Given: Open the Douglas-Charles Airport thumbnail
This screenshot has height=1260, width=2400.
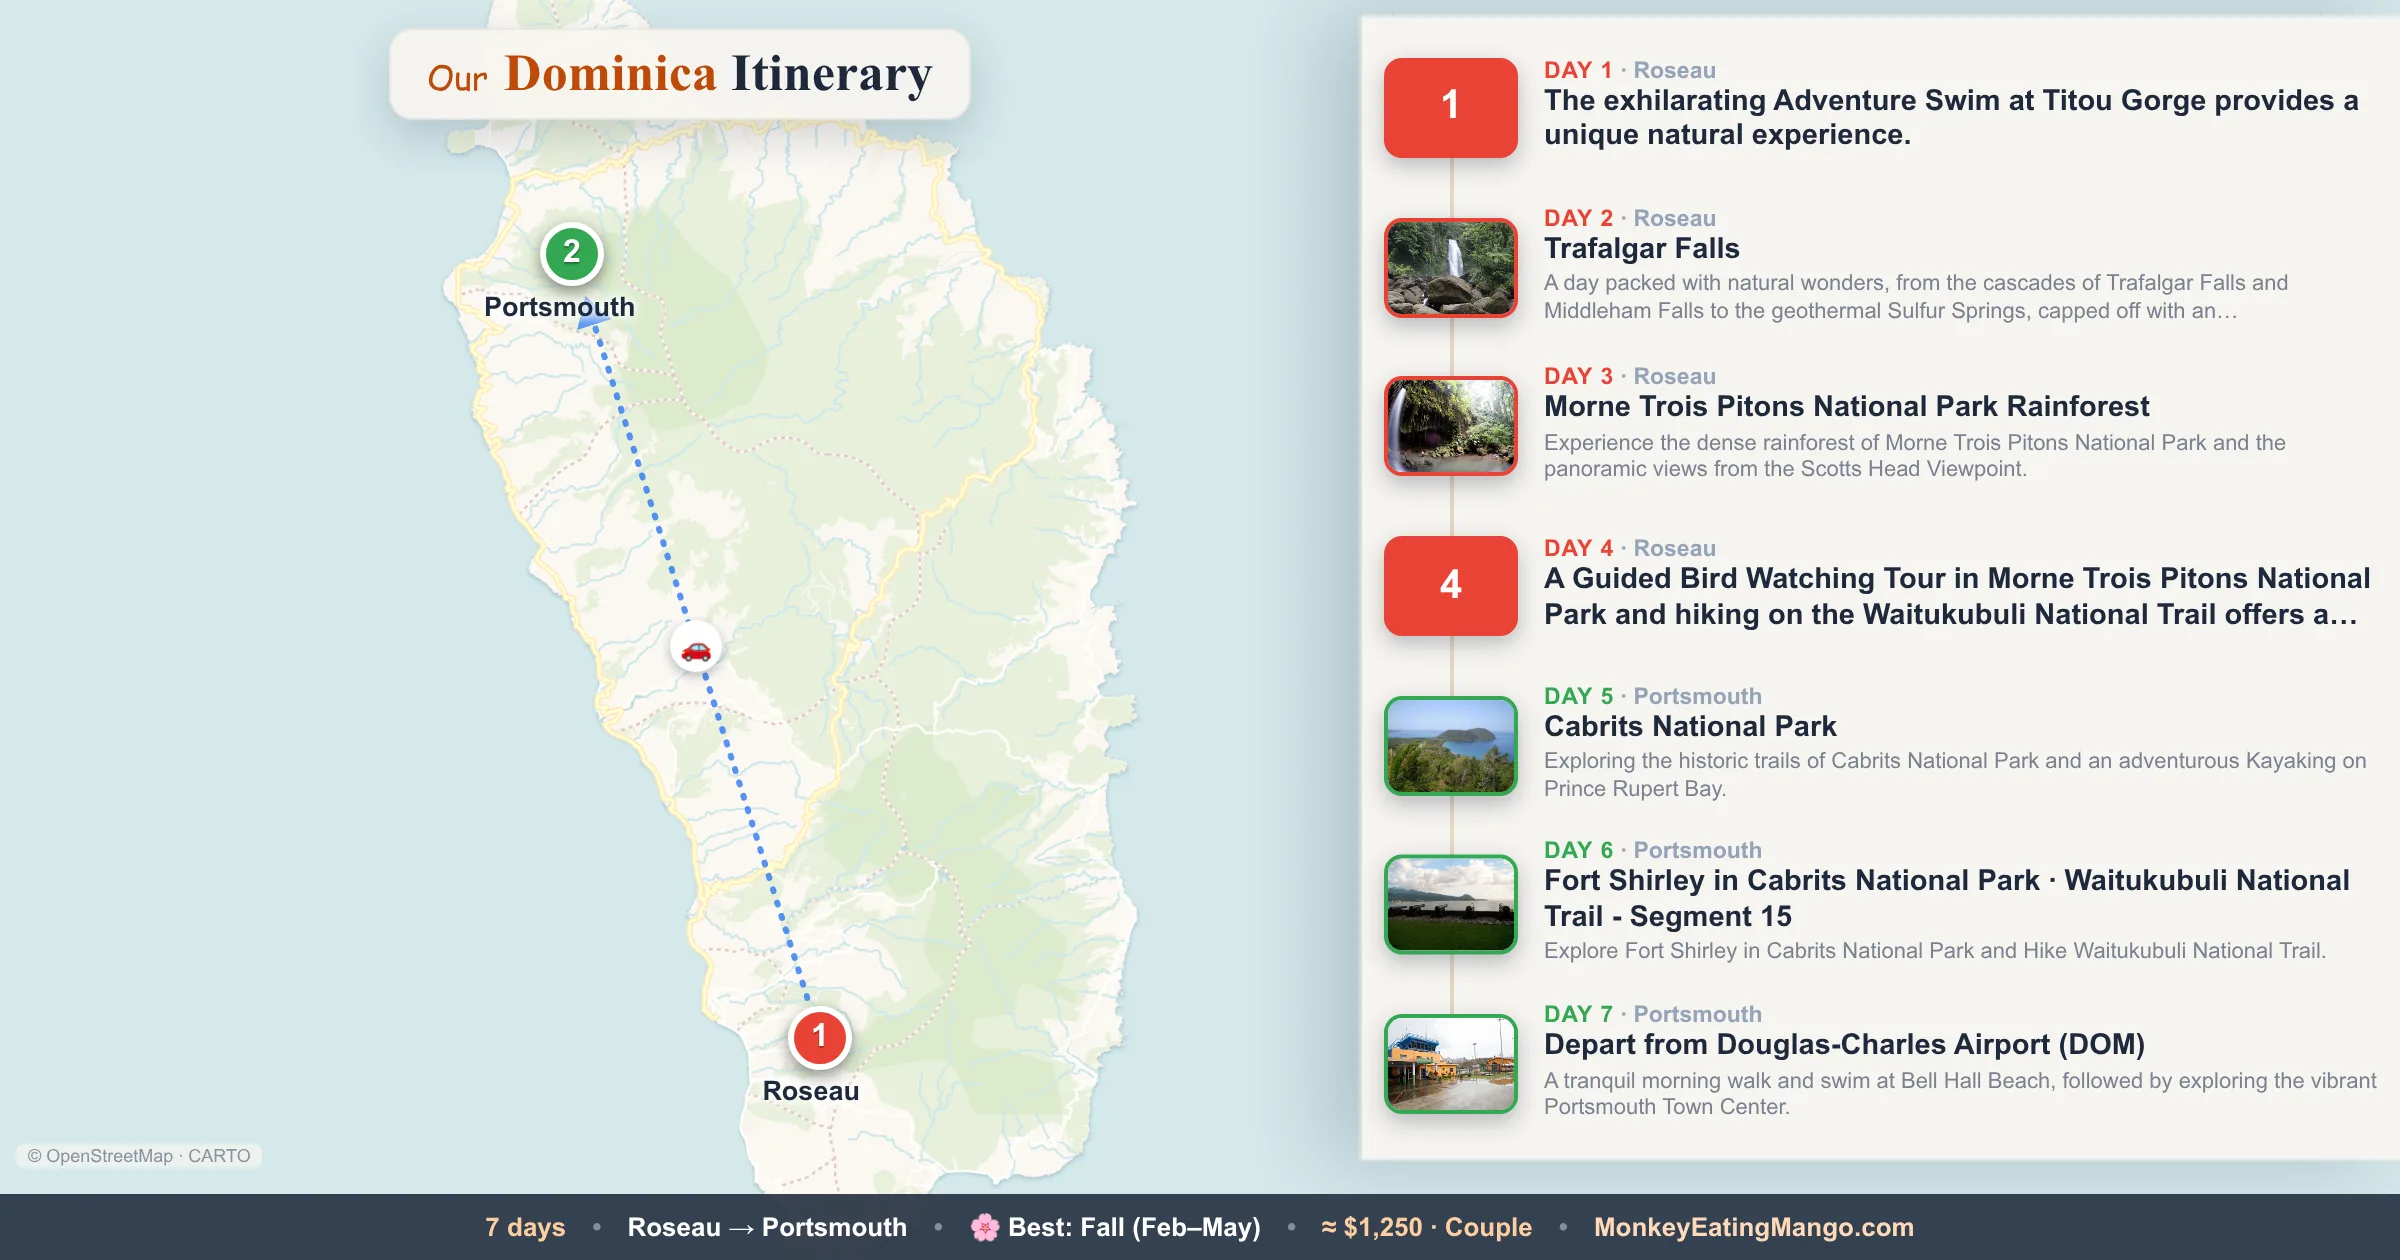Looking at the screenshot, I should click(1450, 1063).
